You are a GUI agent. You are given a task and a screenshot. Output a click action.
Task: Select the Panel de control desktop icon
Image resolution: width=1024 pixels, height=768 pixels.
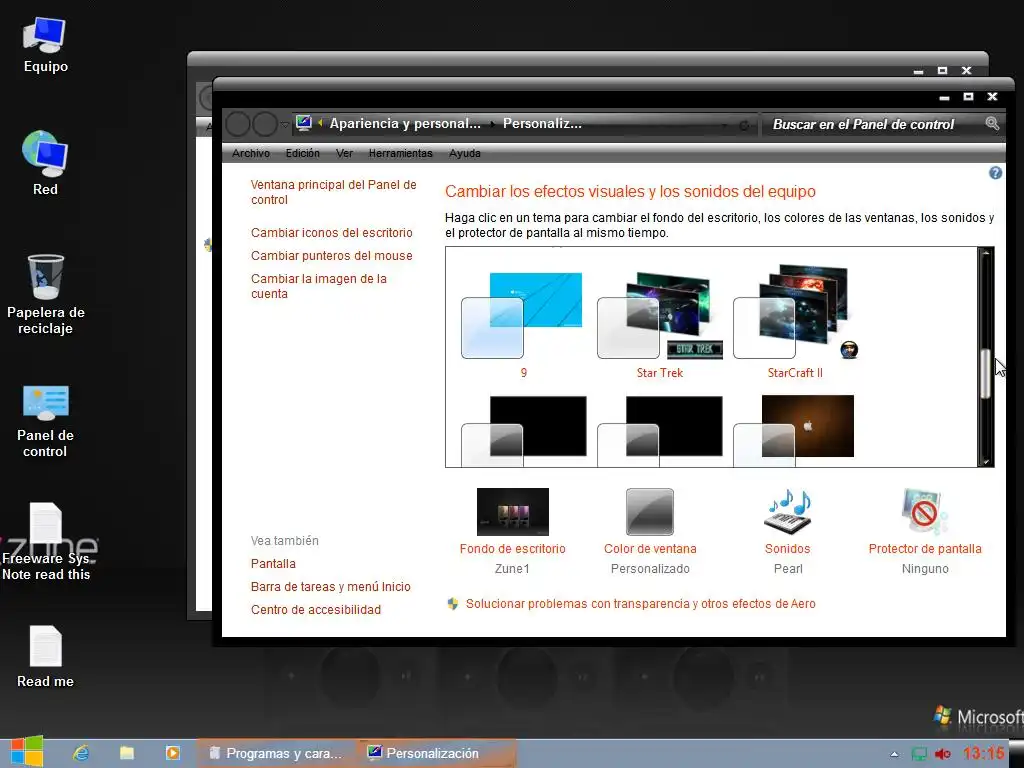(45, 421)
